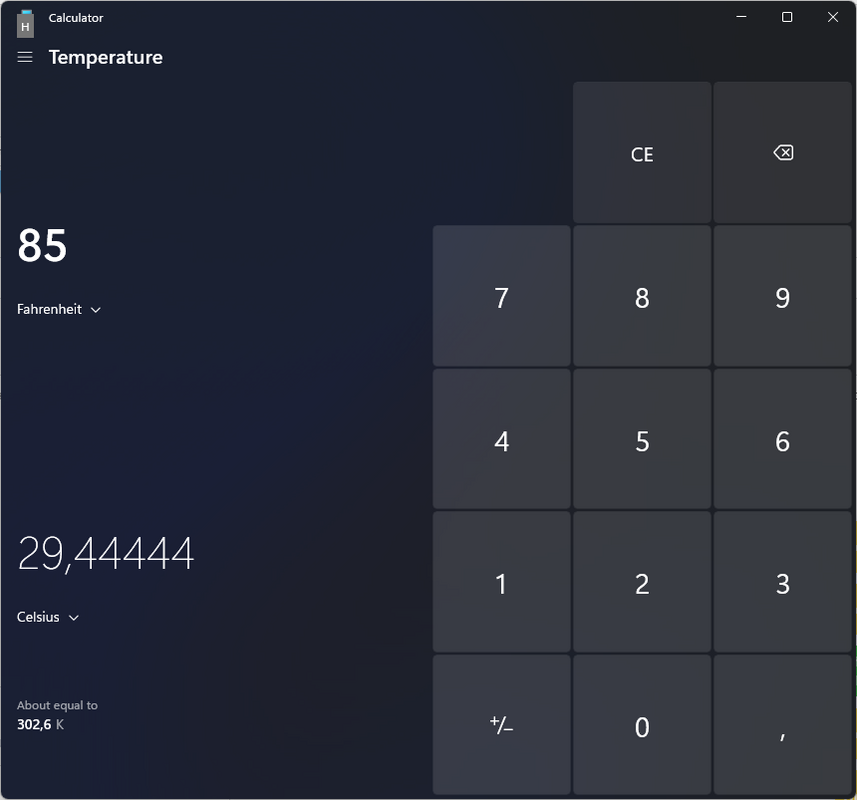
Task: Tap the digit 4 key
Action: (x=502, y=439)
